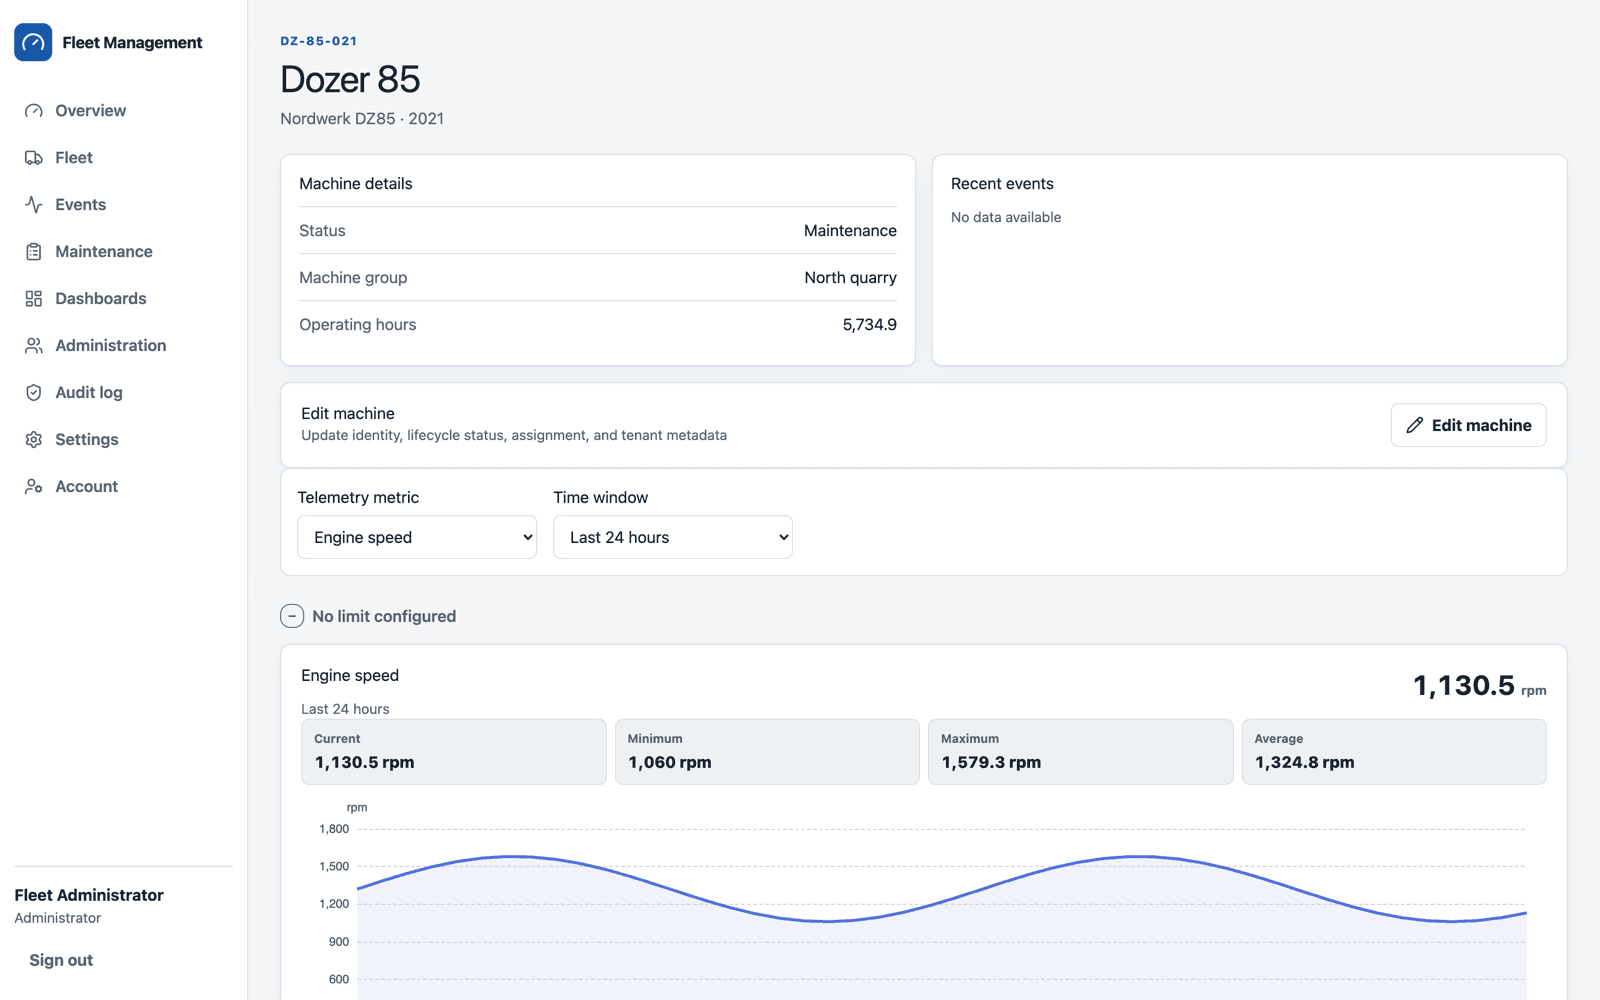Click the No limit configured circle icon
This screenshot has width=1600, height=1000.
tap(292, 616)
